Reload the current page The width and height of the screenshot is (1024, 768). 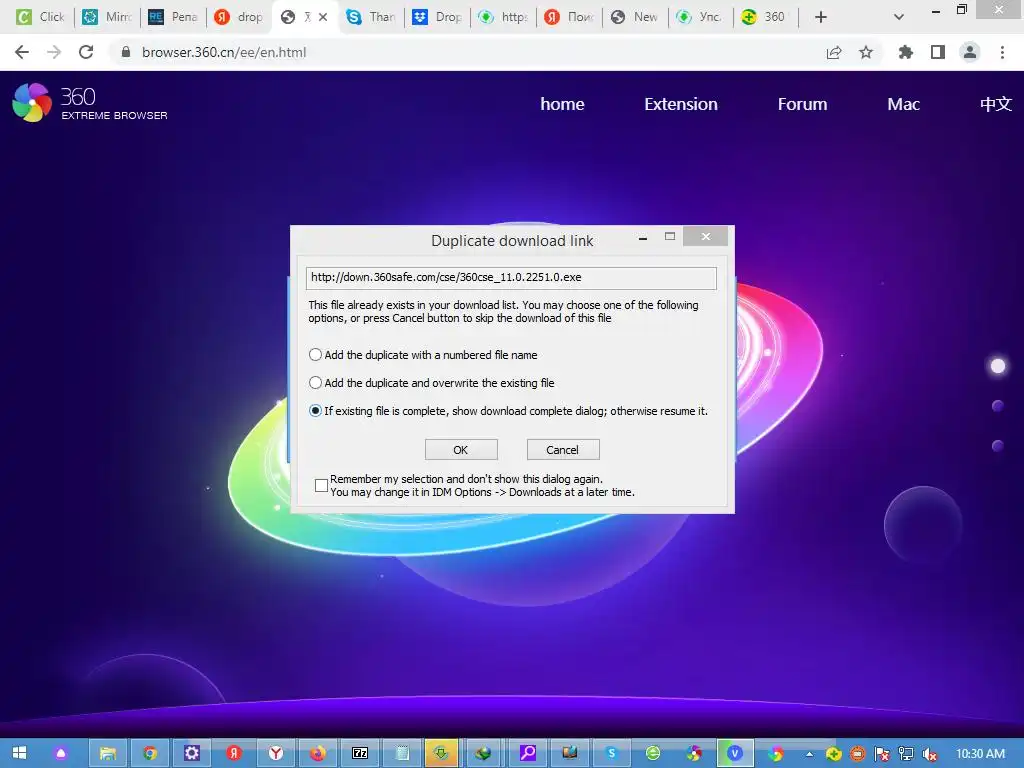(86, 52)
